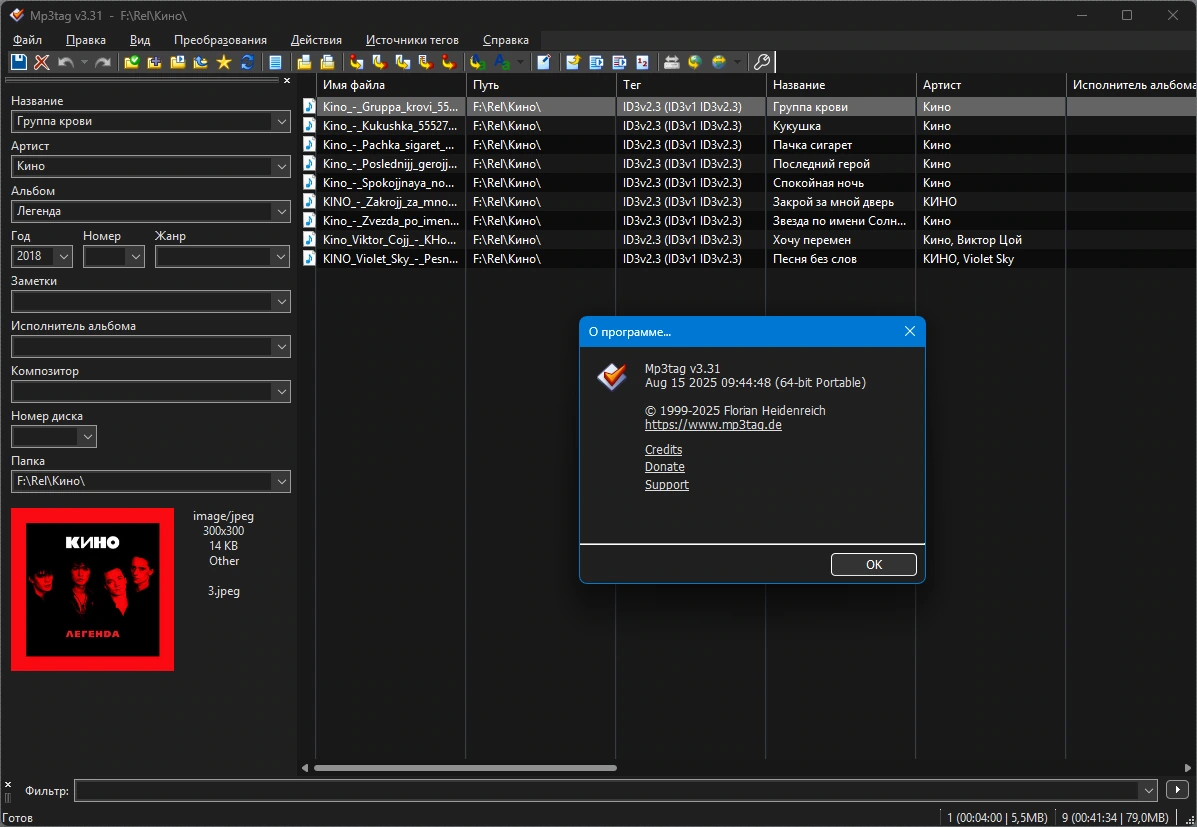Click the folder icon with green checkmark

(x=132, y=62)
